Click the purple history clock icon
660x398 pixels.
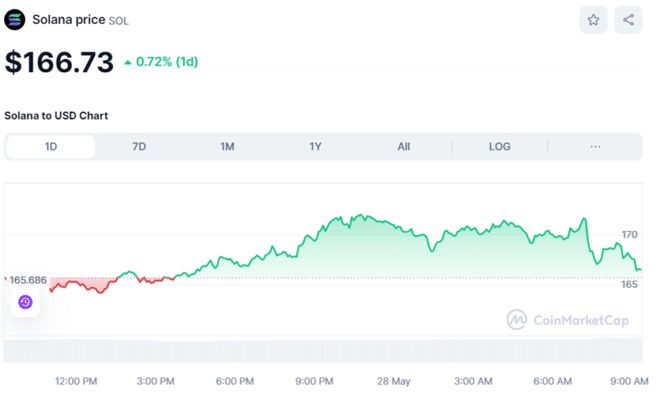pos(25,302)
